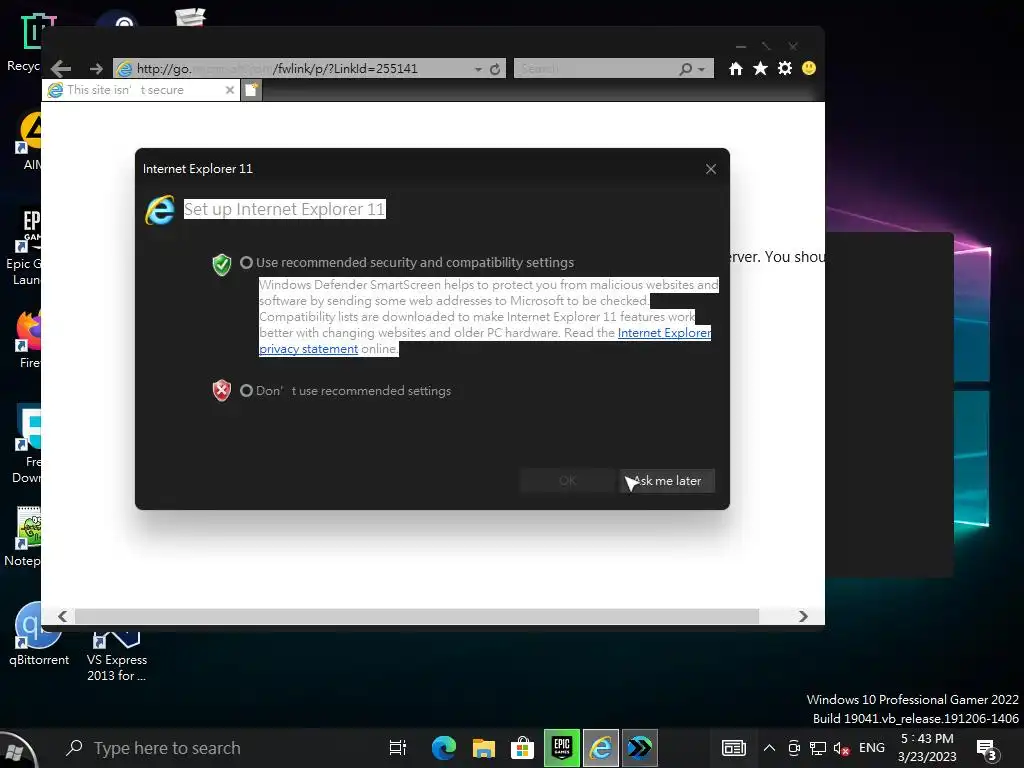Open Favorites star icon
This screenshot has width=1024, height=768.
[760, 69]
